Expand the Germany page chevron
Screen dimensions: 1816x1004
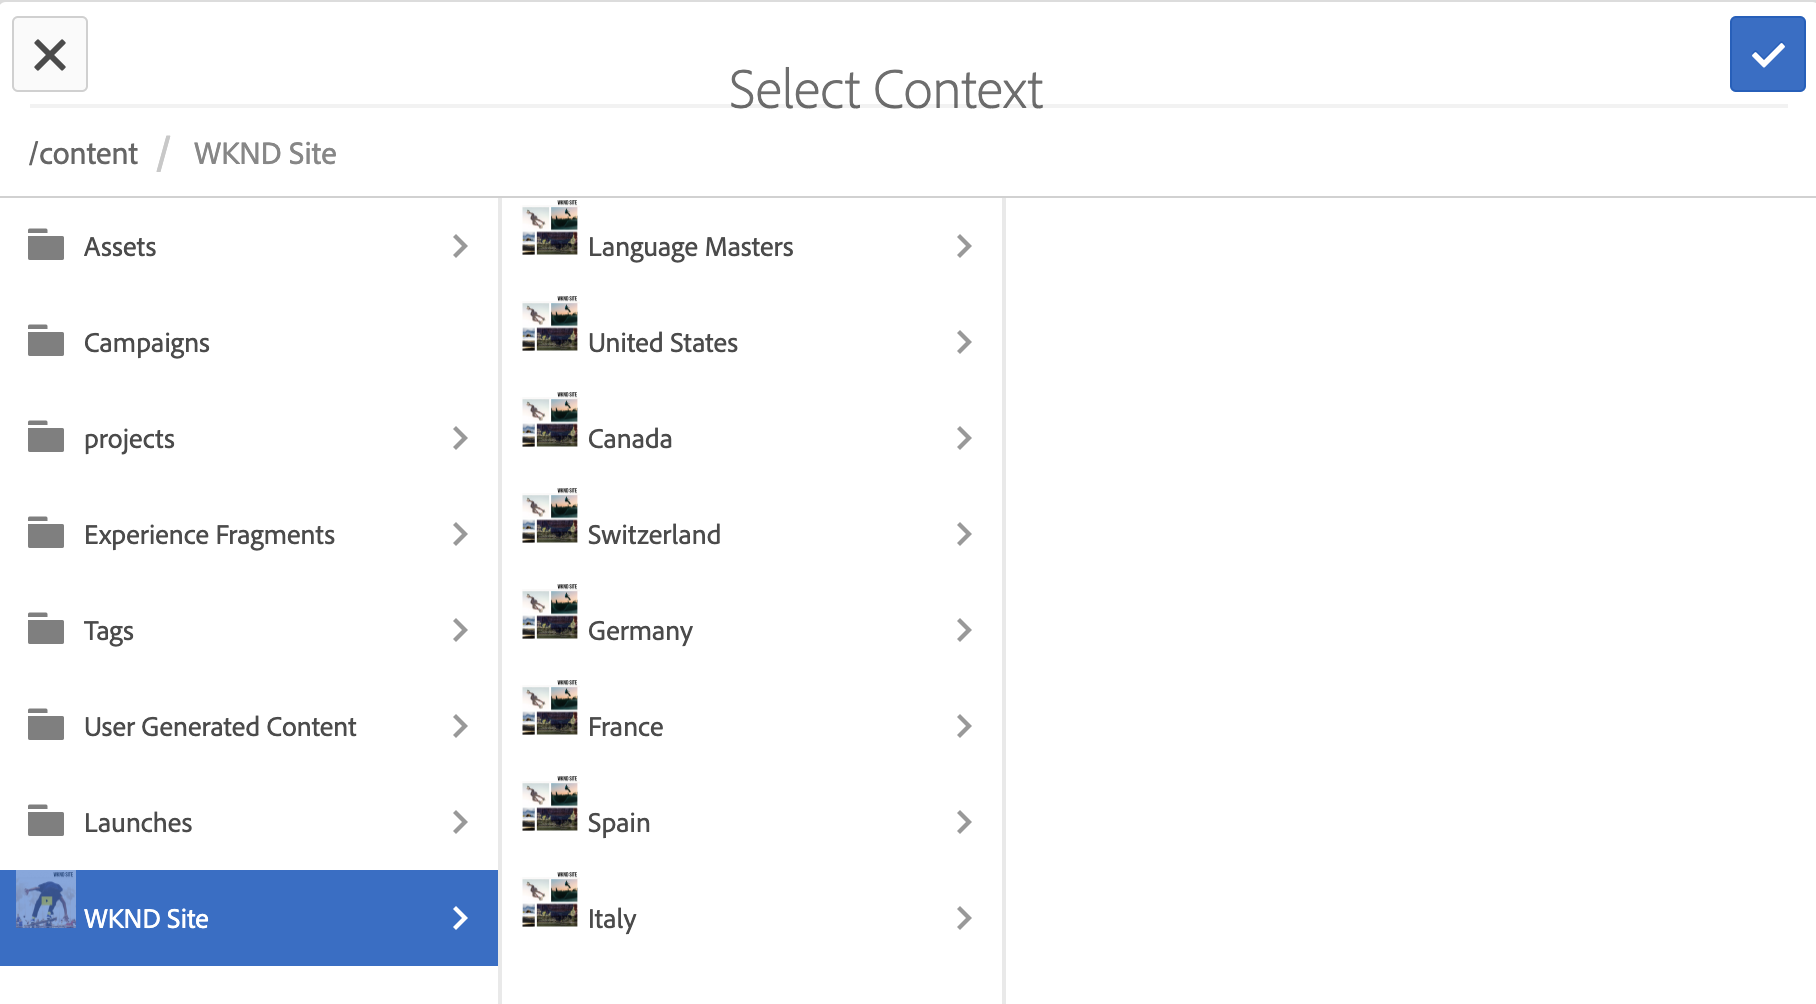click(964, 630)
